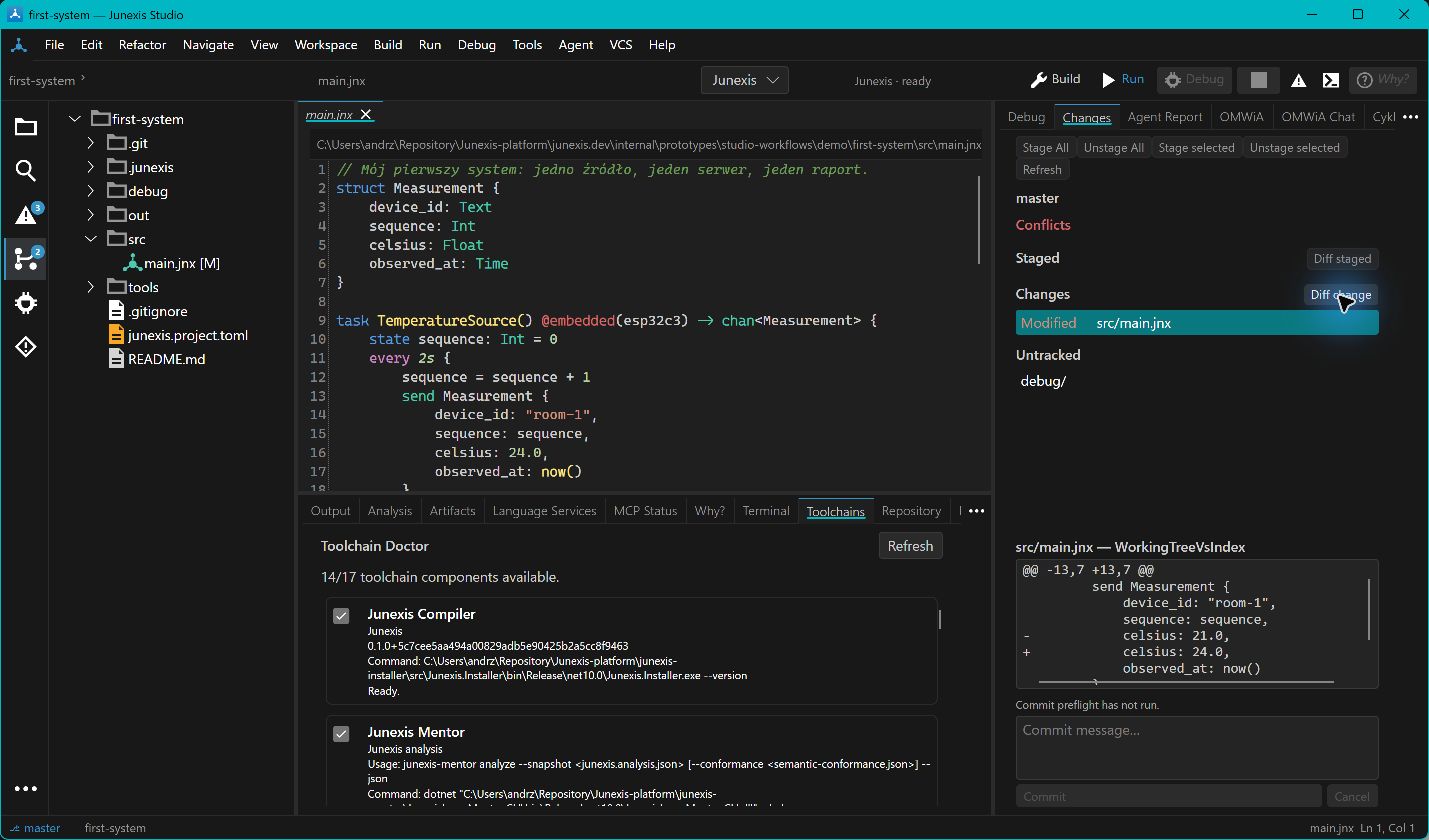
Task: Open the Explorer folder icon in the sidebar
Action: click(x=26, y=127)
